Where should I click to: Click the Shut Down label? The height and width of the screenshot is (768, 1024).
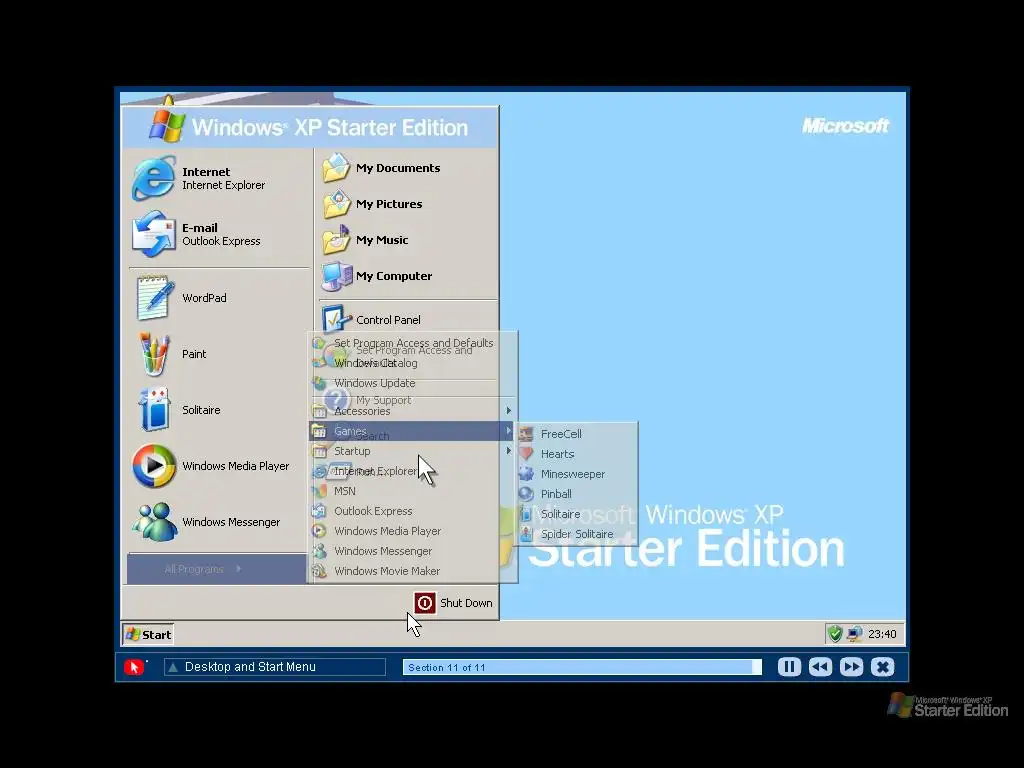click(466, 603)
